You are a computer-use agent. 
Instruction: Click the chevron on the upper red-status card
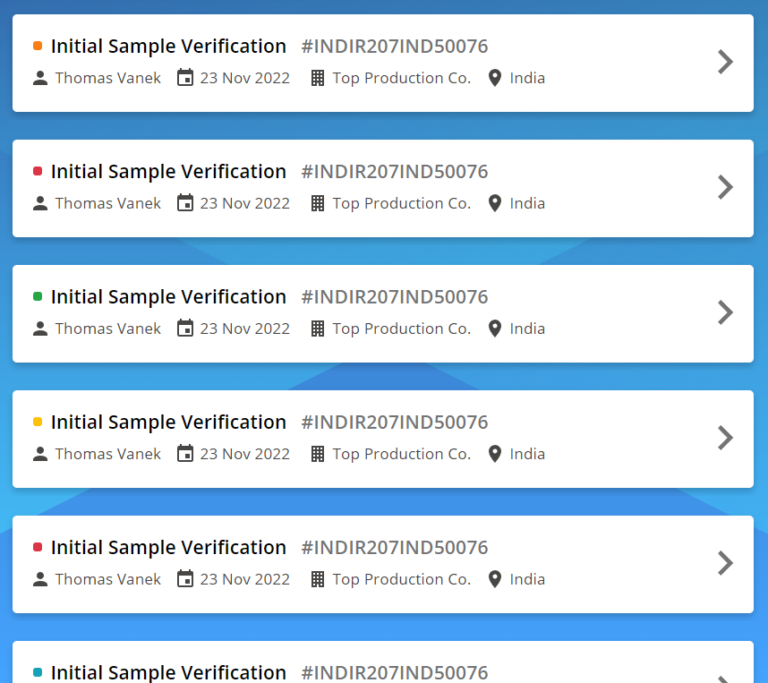[725, 187]
